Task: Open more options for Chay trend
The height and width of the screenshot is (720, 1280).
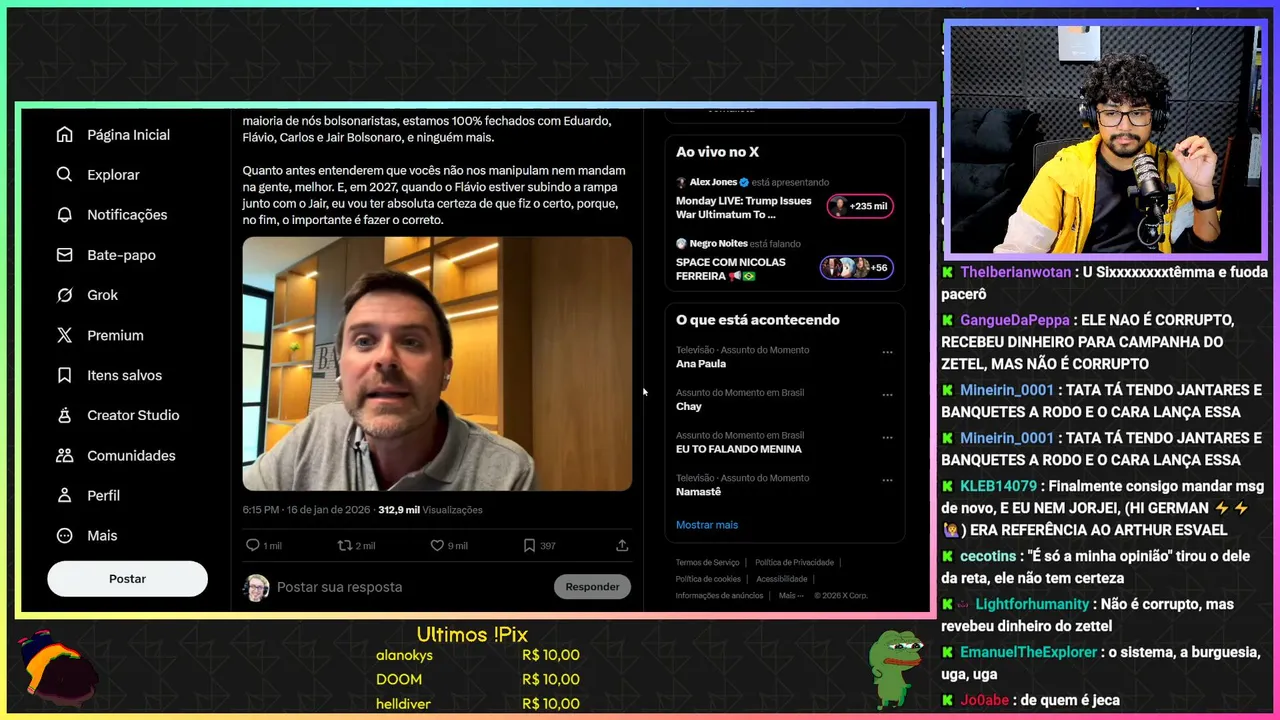Action: click(x=887, y=394)
